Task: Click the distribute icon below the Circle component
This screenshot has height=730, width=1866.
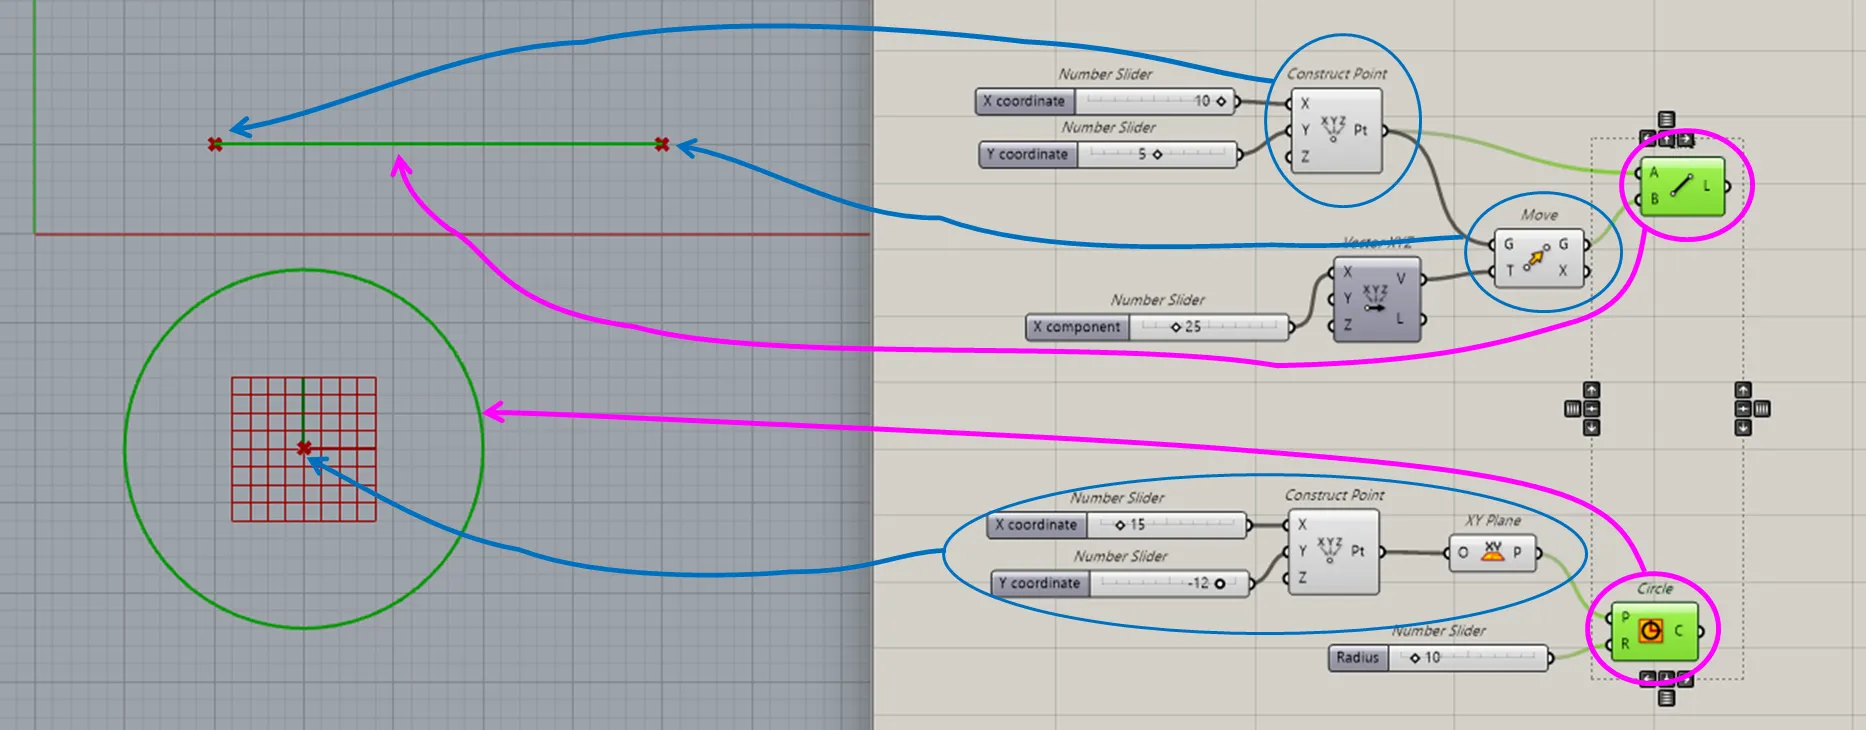Action: (1666, 698)
